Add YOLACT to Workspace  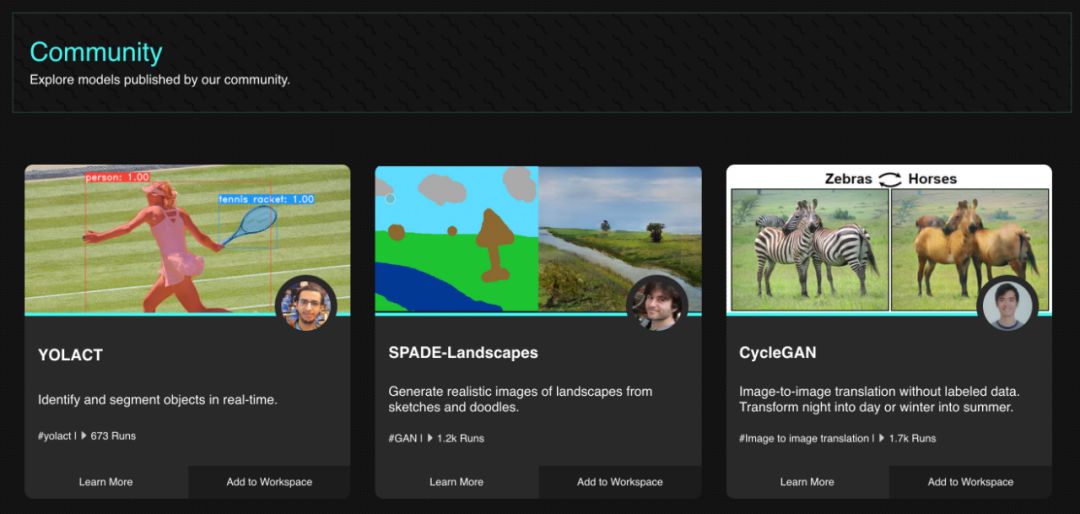point(269,482)
